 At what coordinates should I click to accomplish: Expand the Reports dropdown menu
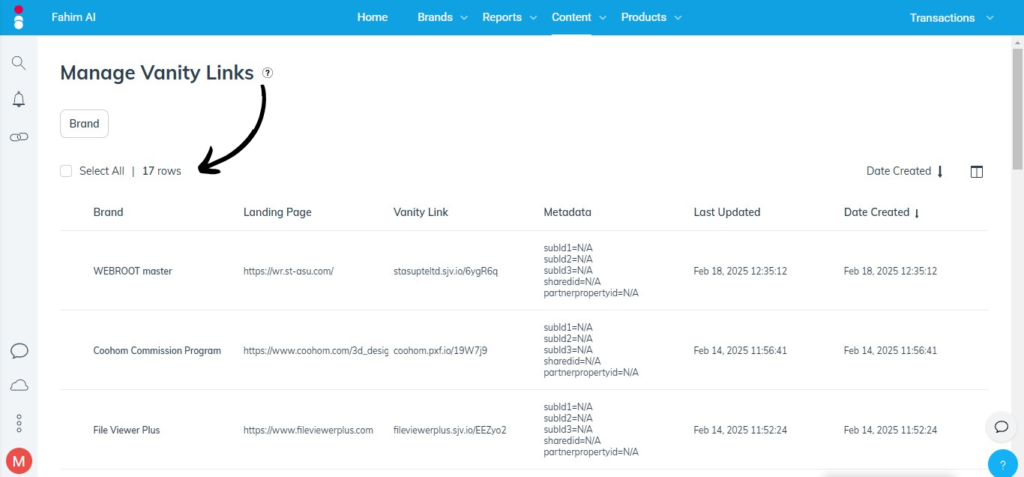coord(508,17)
